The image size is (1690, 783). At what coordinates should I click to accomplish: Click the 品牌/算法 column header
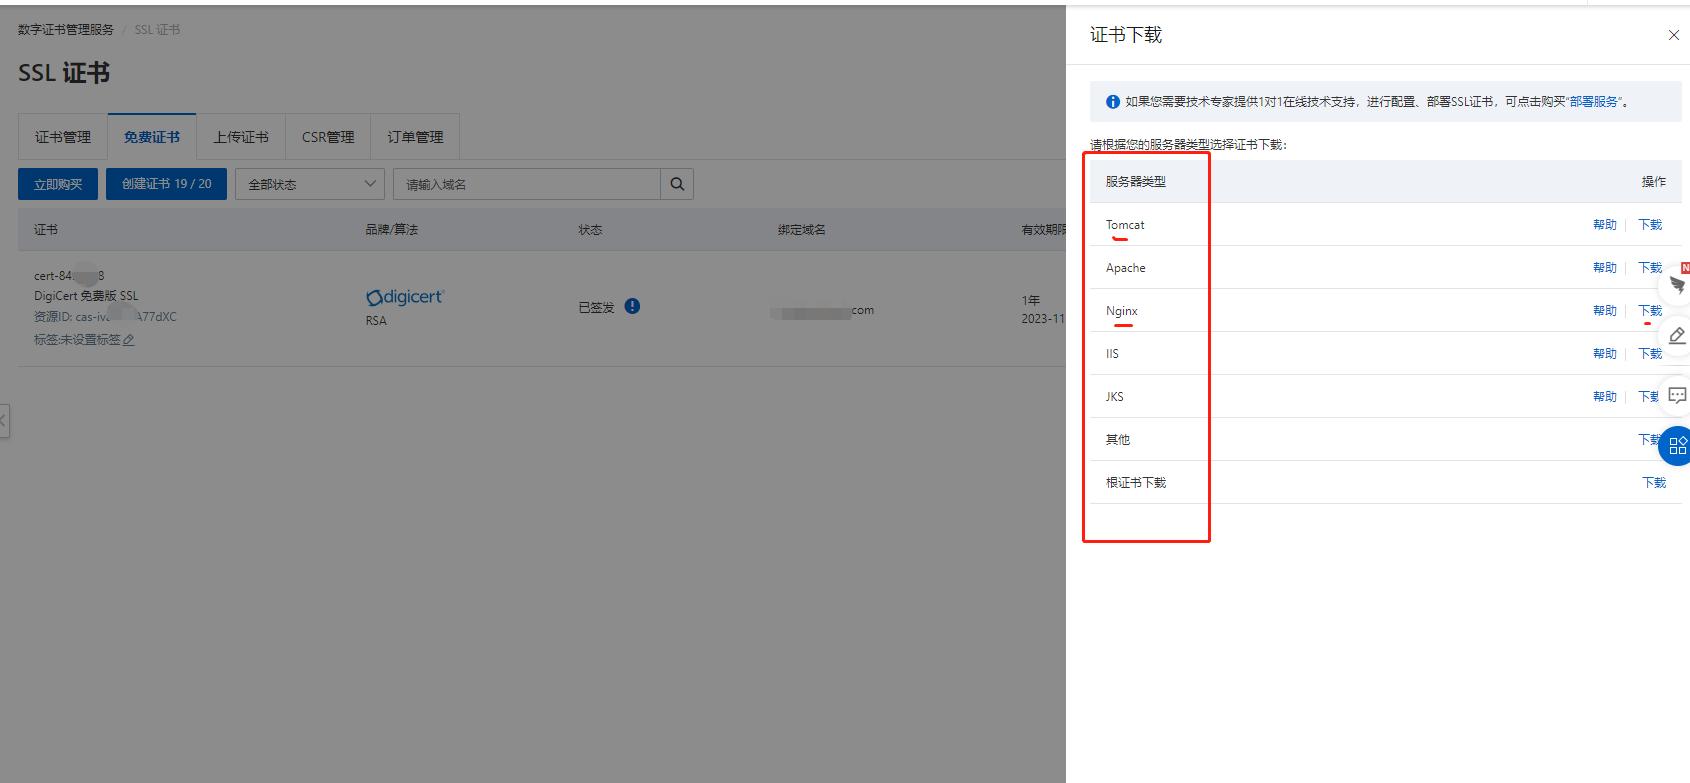point(391,230)
